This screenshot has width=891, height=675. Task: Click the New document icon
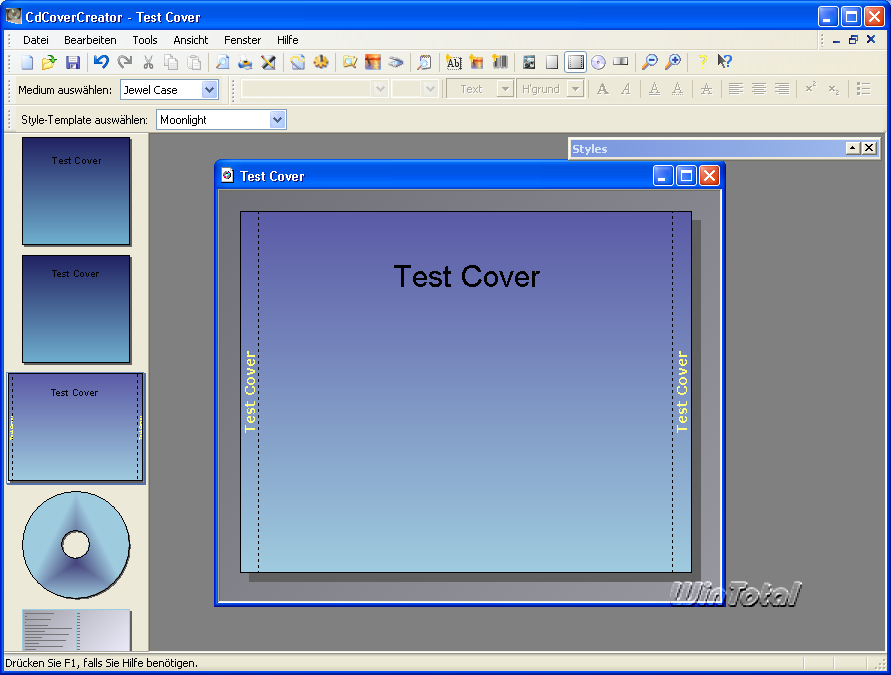coord(27,62)
